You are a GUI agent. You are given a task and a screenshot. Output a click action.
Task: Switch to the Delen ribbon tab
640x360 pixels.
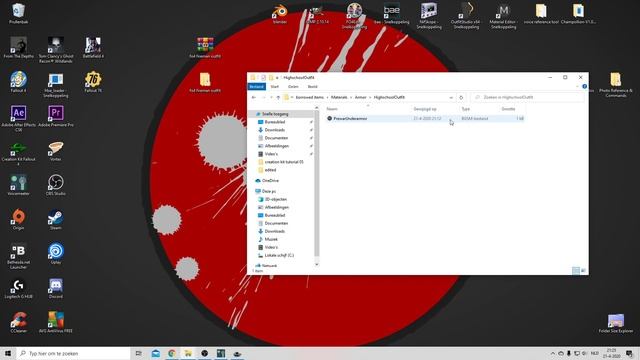293,87
